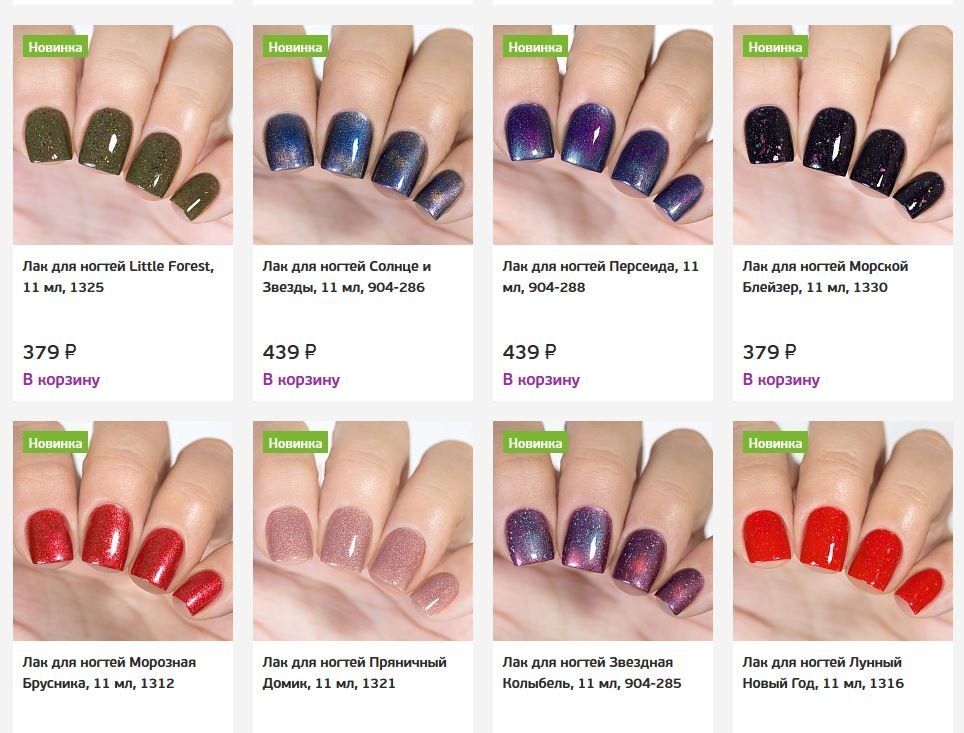This screenshot has height=733, width=964.
Task: Open Солнце и Звезды blue polish photo
Action: (x=363, y=135)
